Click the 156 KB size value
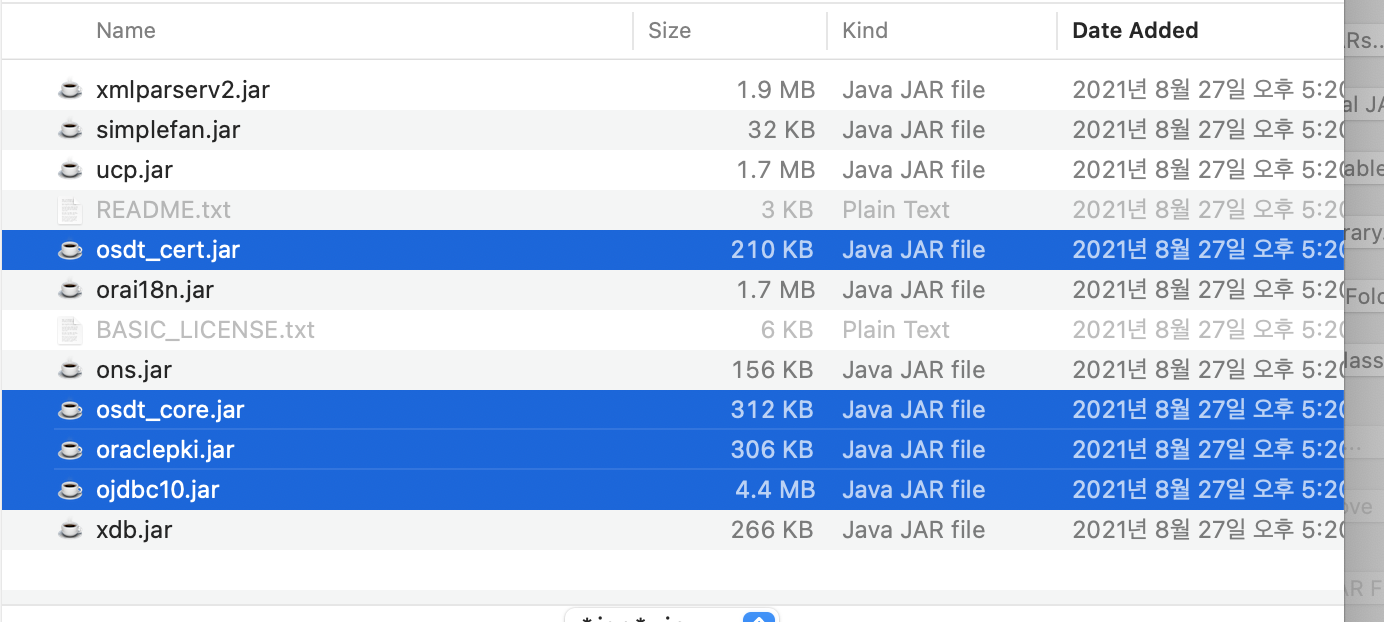 point(772,370)
